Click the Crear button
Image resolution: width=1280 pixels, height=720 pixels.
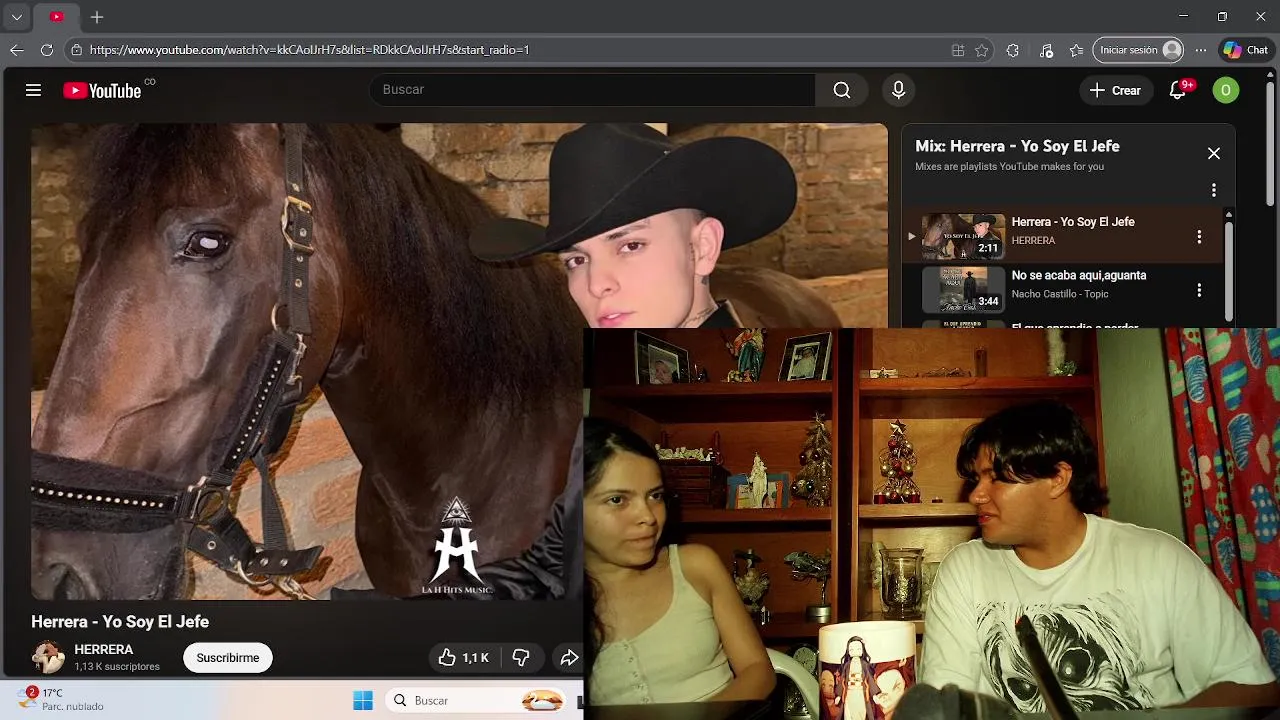click(1115, 90)
